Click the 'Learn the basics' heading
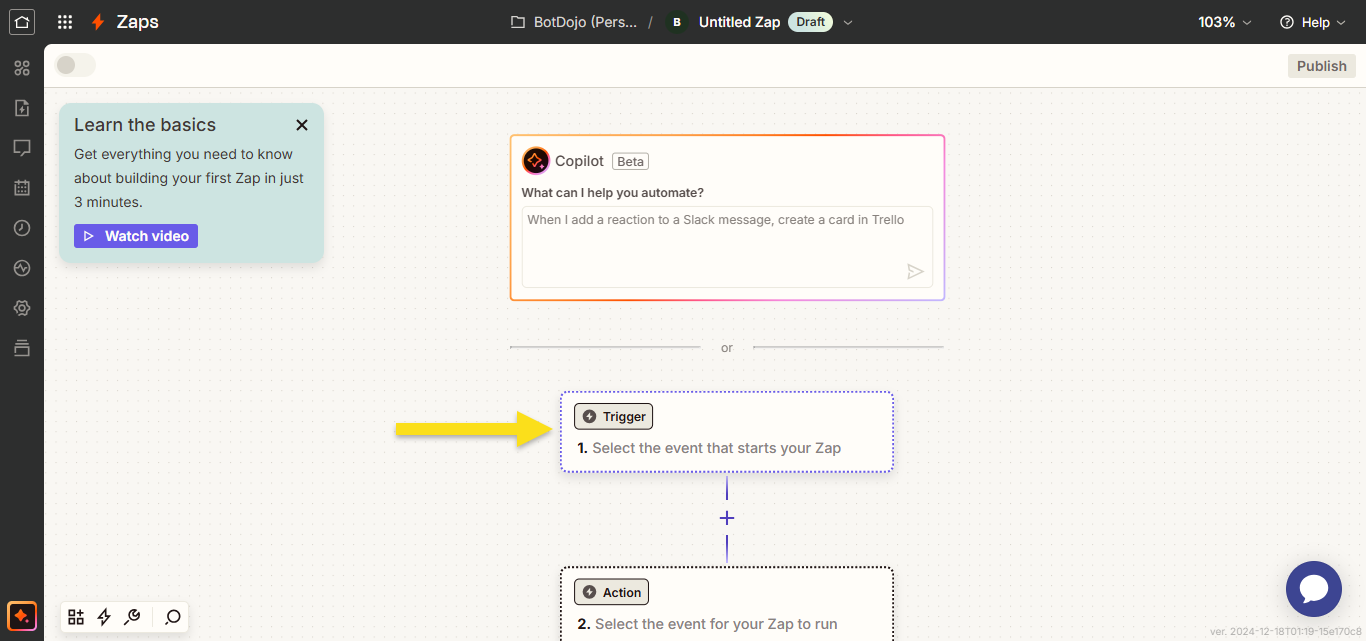Screen dimensions: 1366x641 pos(145,125)
